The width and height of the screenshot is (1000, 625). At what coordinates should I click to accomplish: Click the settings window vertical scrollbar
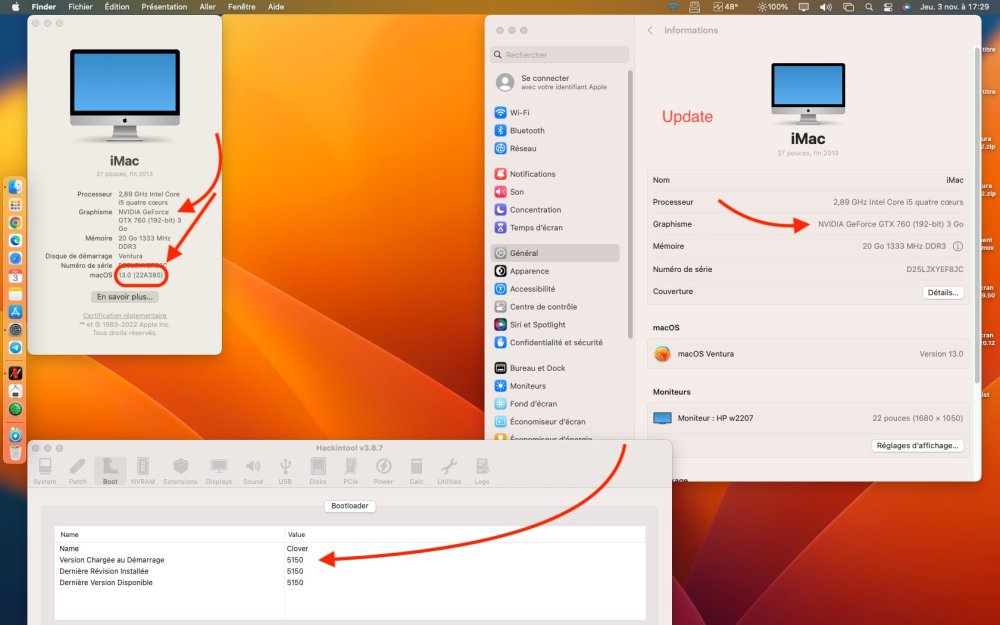click(976, 215)
